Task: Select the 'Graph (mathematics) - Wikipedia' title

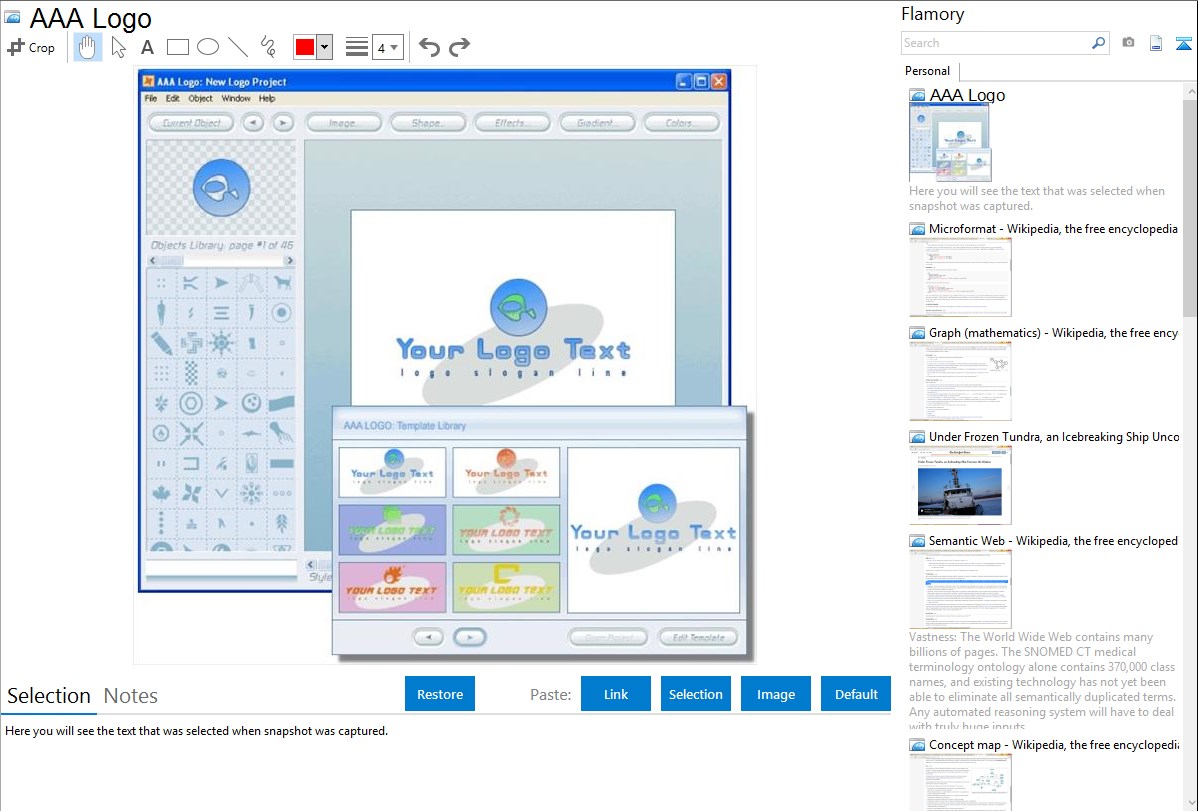Action: coord(1054,333)
